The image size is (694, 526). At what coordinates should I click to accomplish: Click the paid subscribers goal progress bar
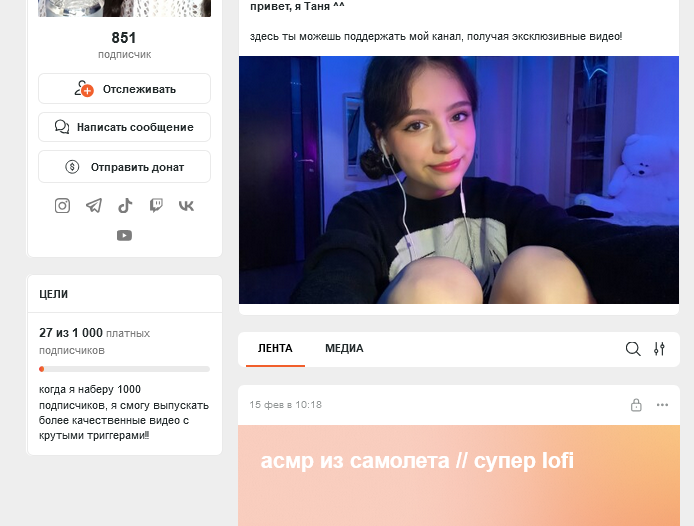124,369
